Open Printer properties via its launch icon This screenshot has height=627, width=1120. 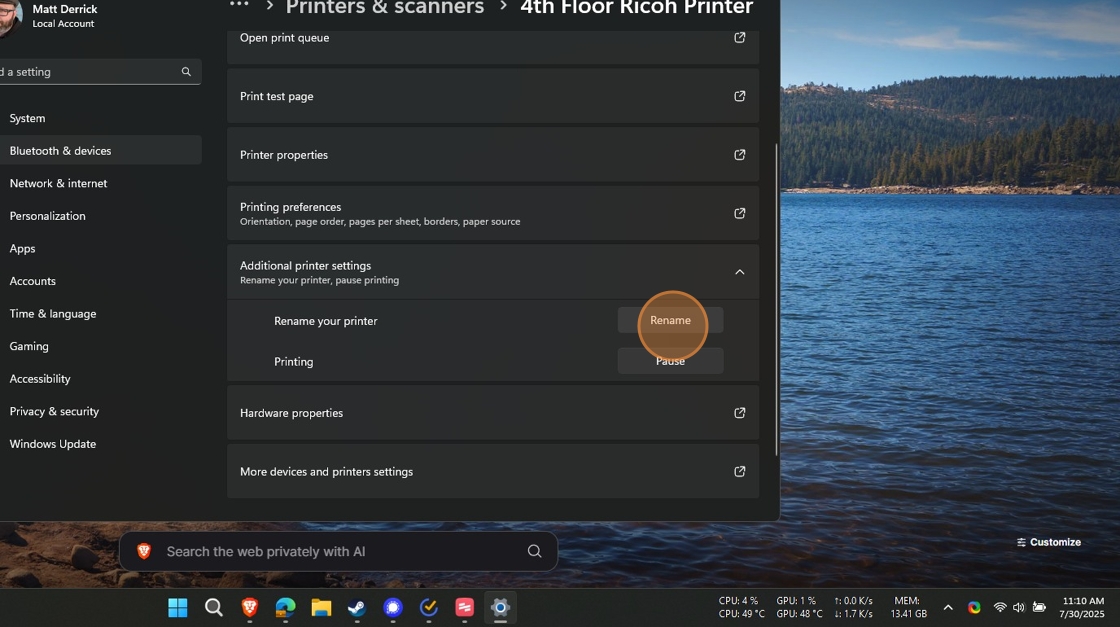[x=739, y=154]
